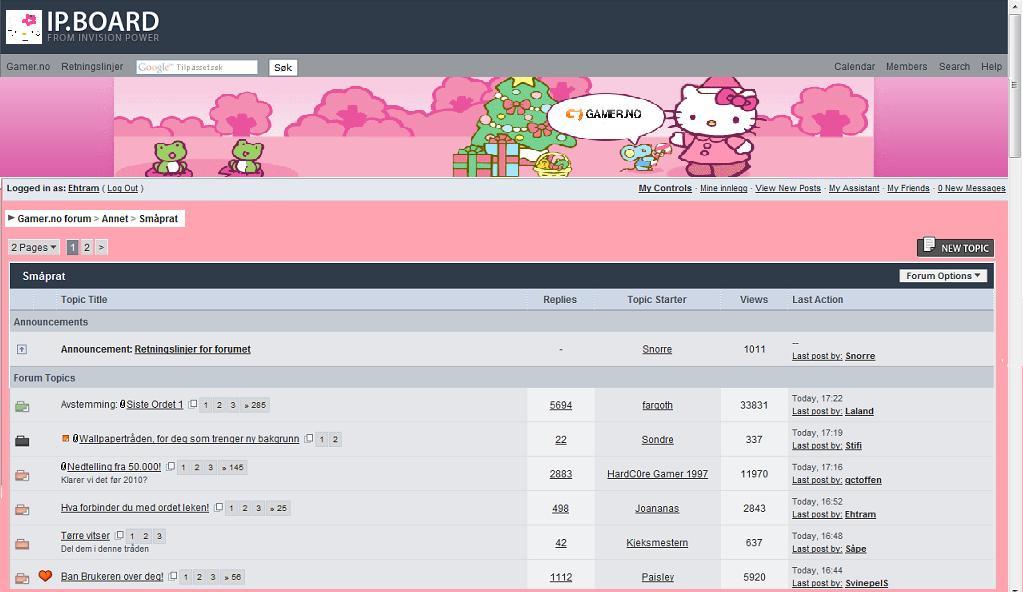
Task: Click the announcement icon beside Retningslinjer for forumet
Action: tap(22, 349)
